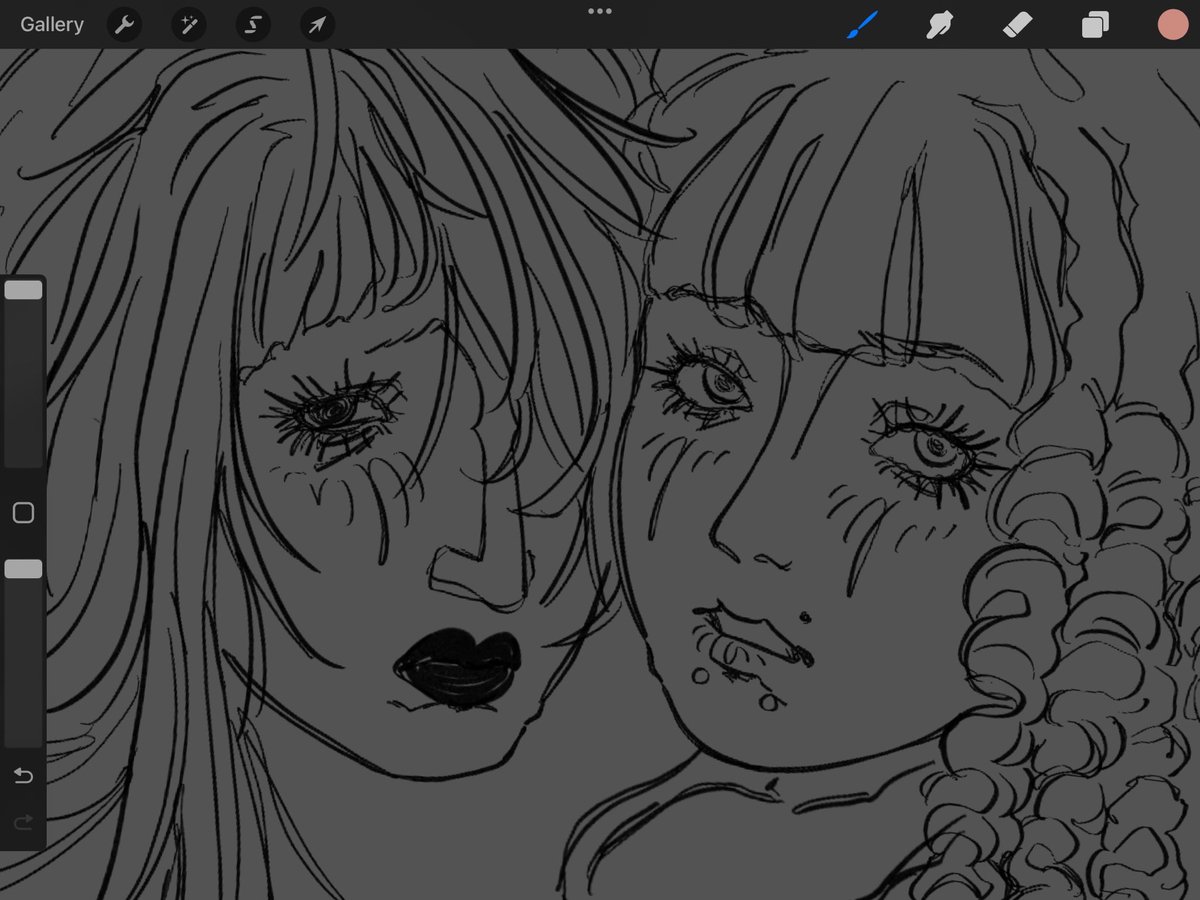Open the active color picker

tap(1172, 25)
